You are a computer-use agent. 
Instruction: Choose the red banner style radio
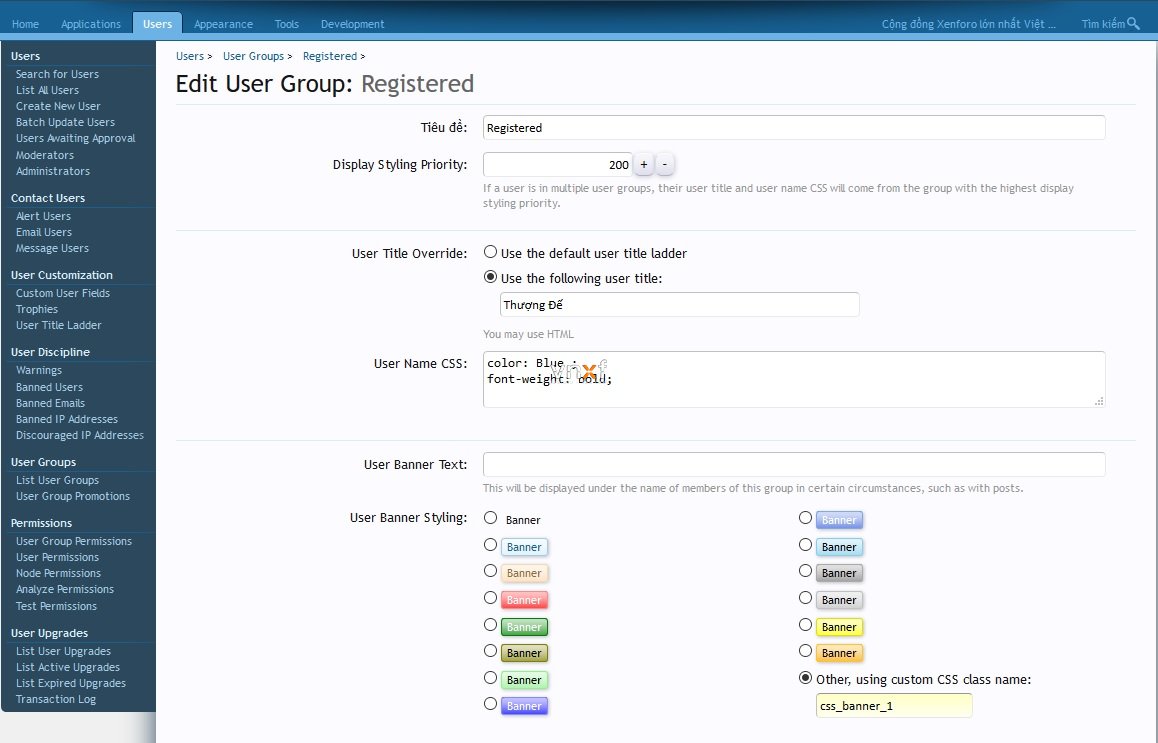[491, 598]
